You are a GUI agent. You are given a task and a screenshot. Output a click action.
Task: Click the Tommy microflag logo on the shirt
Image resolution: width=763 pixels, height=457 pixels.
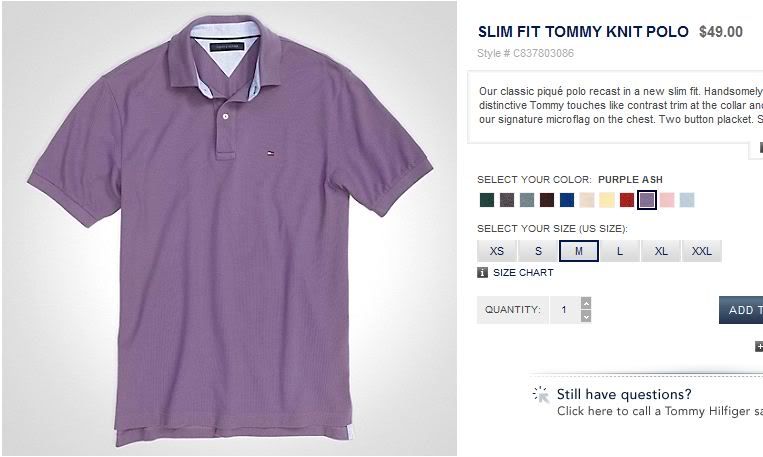pyautogui.click(x=270, y=152)
